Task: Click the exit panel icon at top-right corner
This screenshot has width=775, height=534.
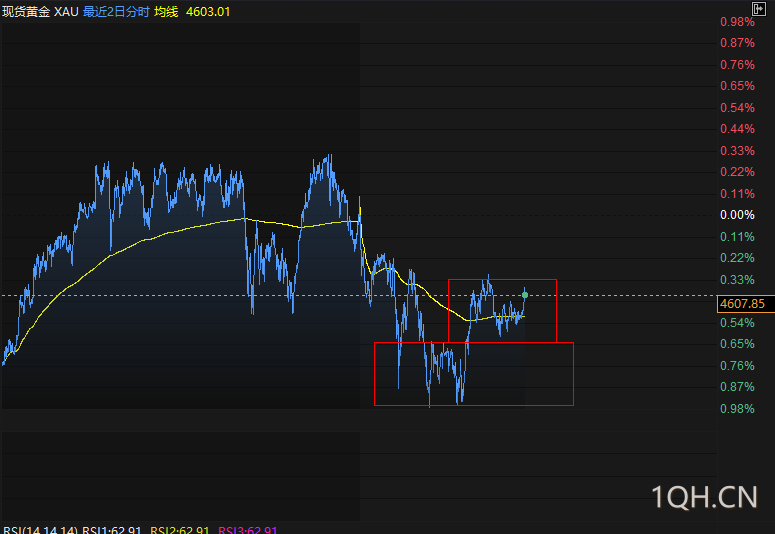Action: tap(758, 9)
